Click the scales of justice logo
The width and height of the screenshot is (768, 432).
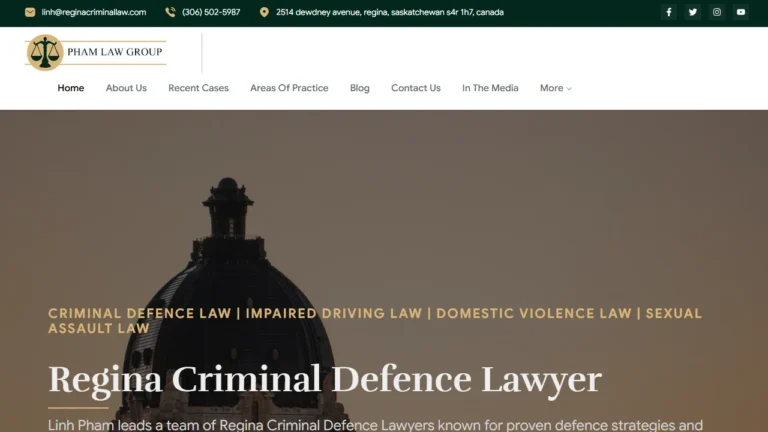(45, 52)
